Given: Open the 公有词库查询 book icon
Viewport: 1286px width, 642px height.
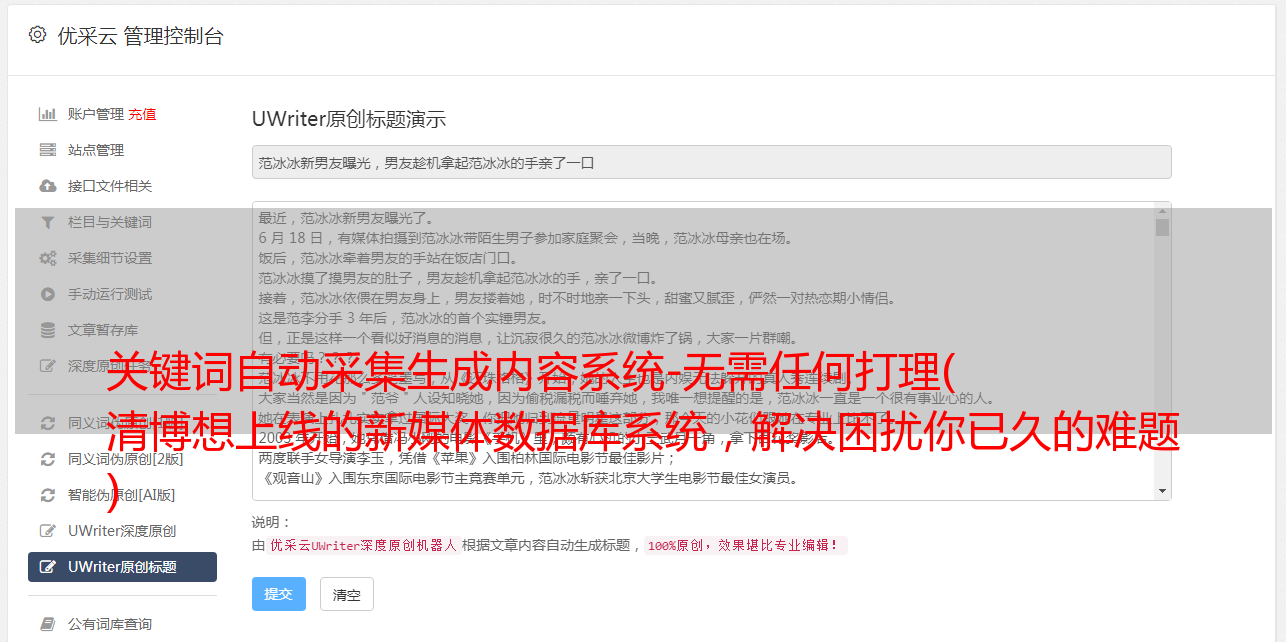Looking at the screenshot, I should 47,624.
